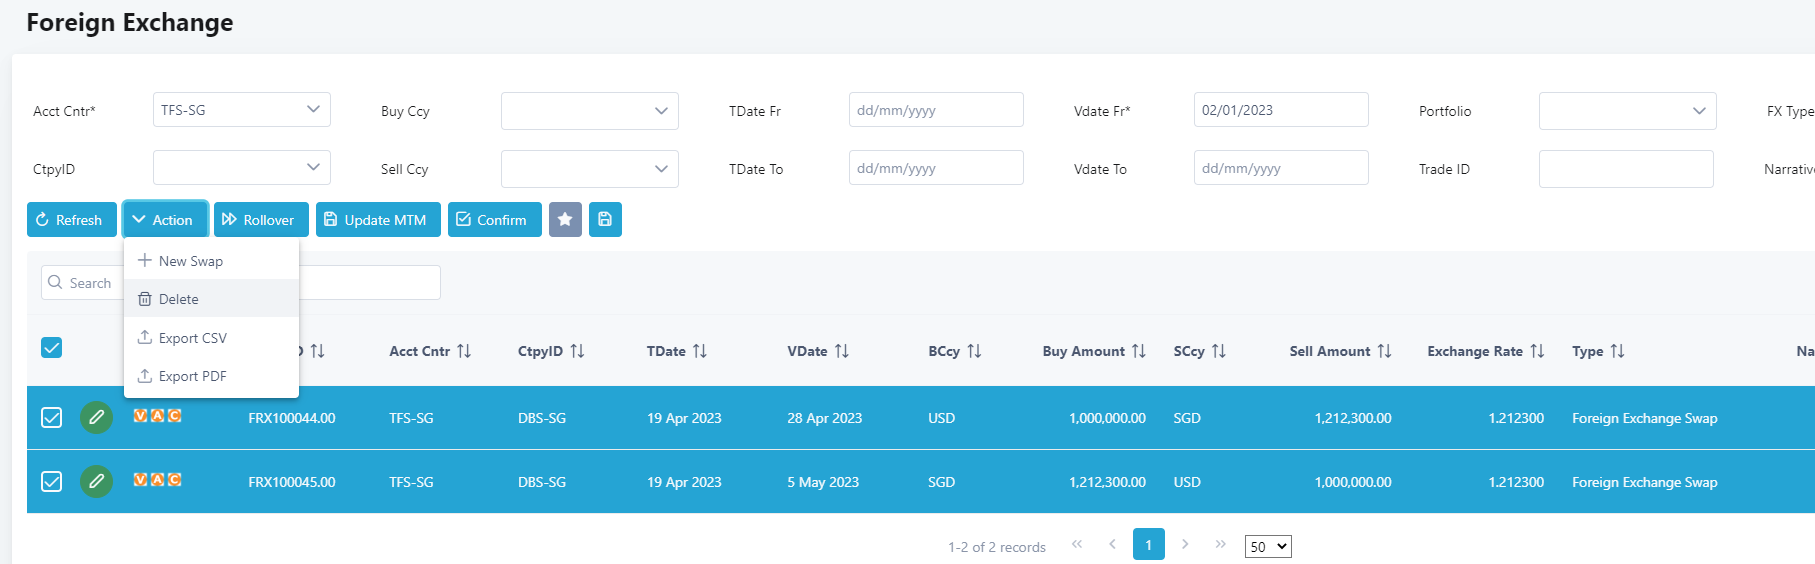Expand the Buy Ccy dropdown
Image resolution: width=1815 pixels, height=564 pixels.
point(589,111)
